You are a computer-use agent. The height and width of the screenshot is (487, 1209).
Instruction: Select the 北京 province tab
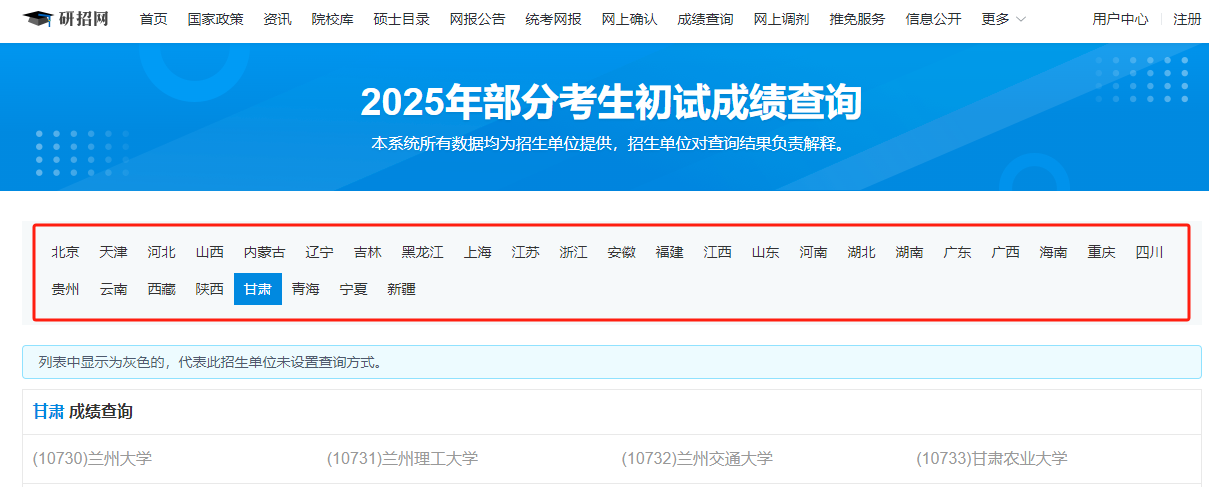coord(66,252)
